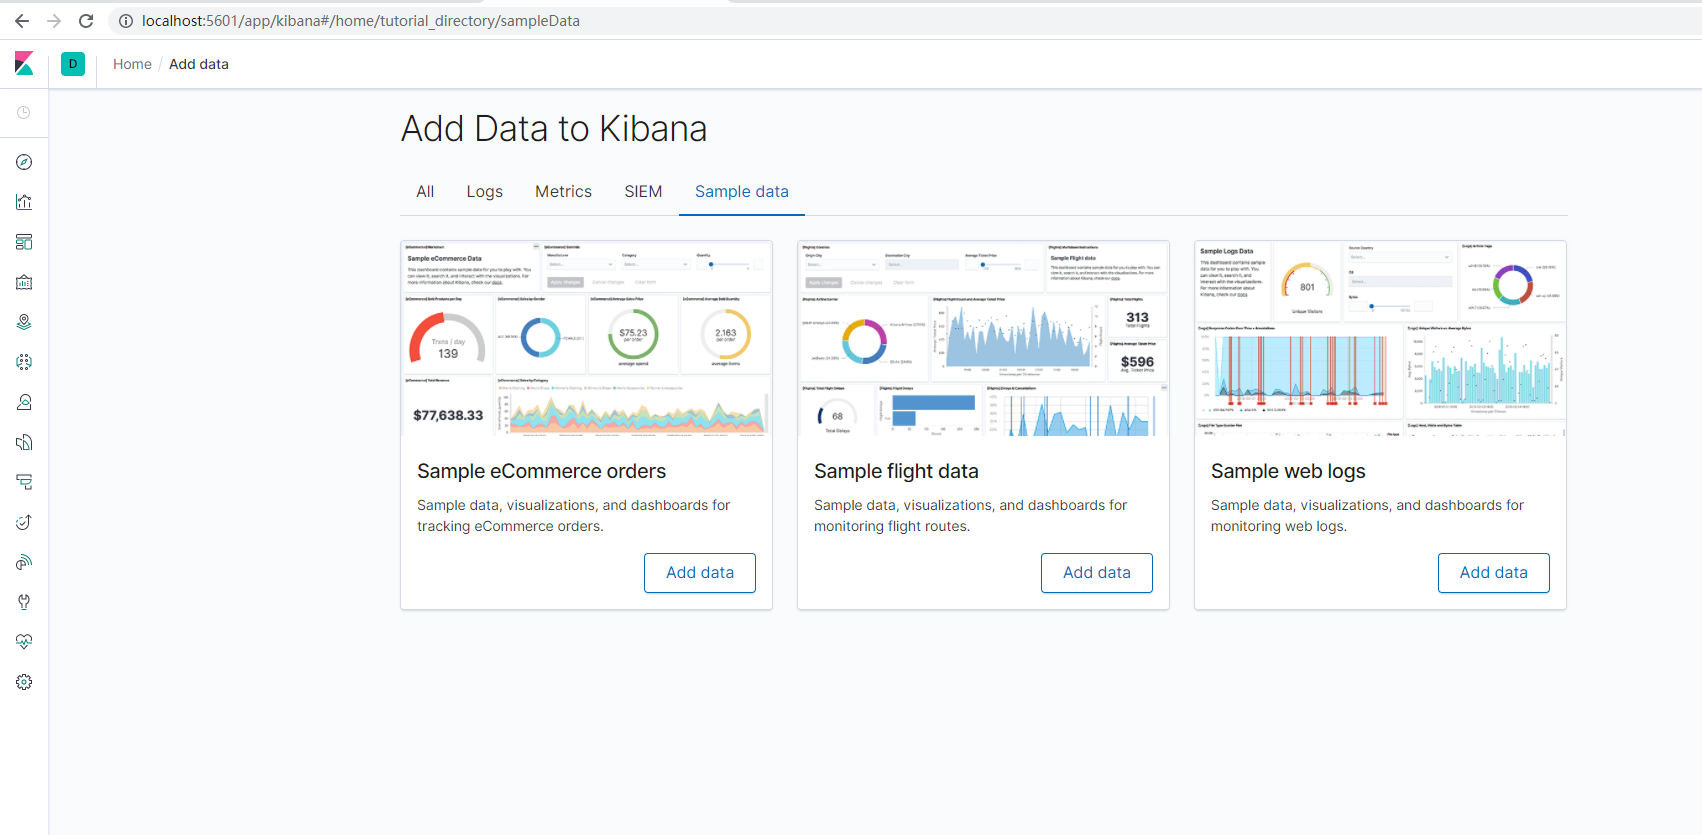Image resolution: width=1702 pixels, height=835 pixels.
Task: Open SIEM icon in sidebar
Action: [x=24, y=562]
